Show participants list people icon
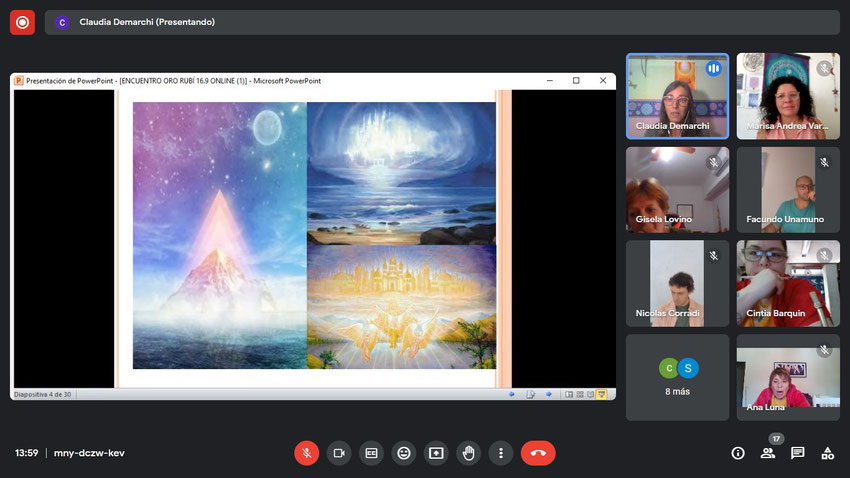 click(x=768, y=453)
